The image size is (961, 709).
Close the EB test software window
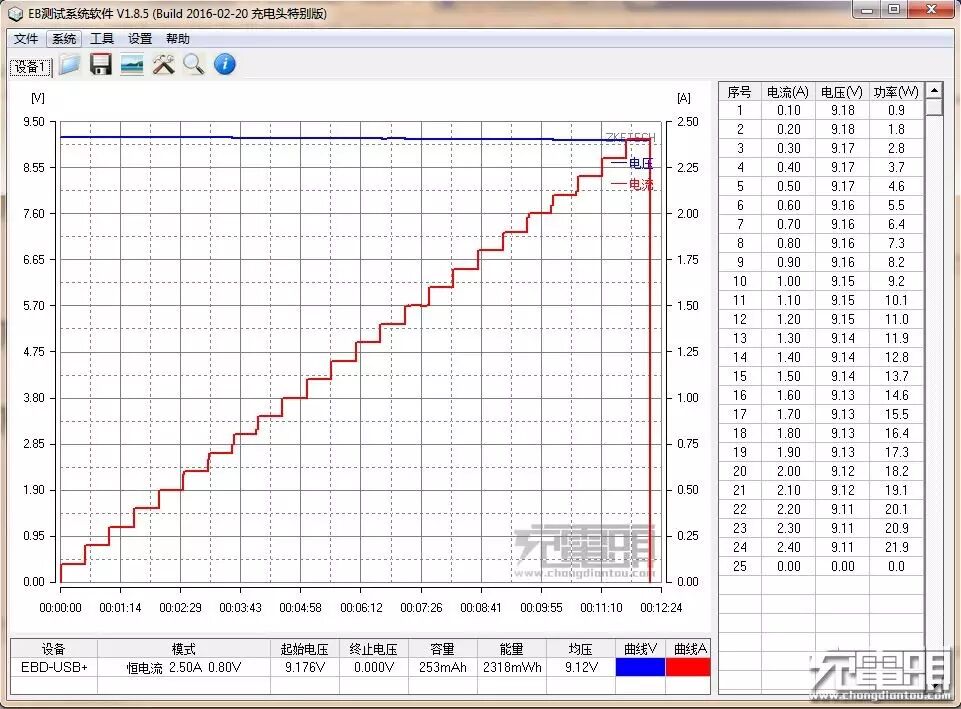932,9
